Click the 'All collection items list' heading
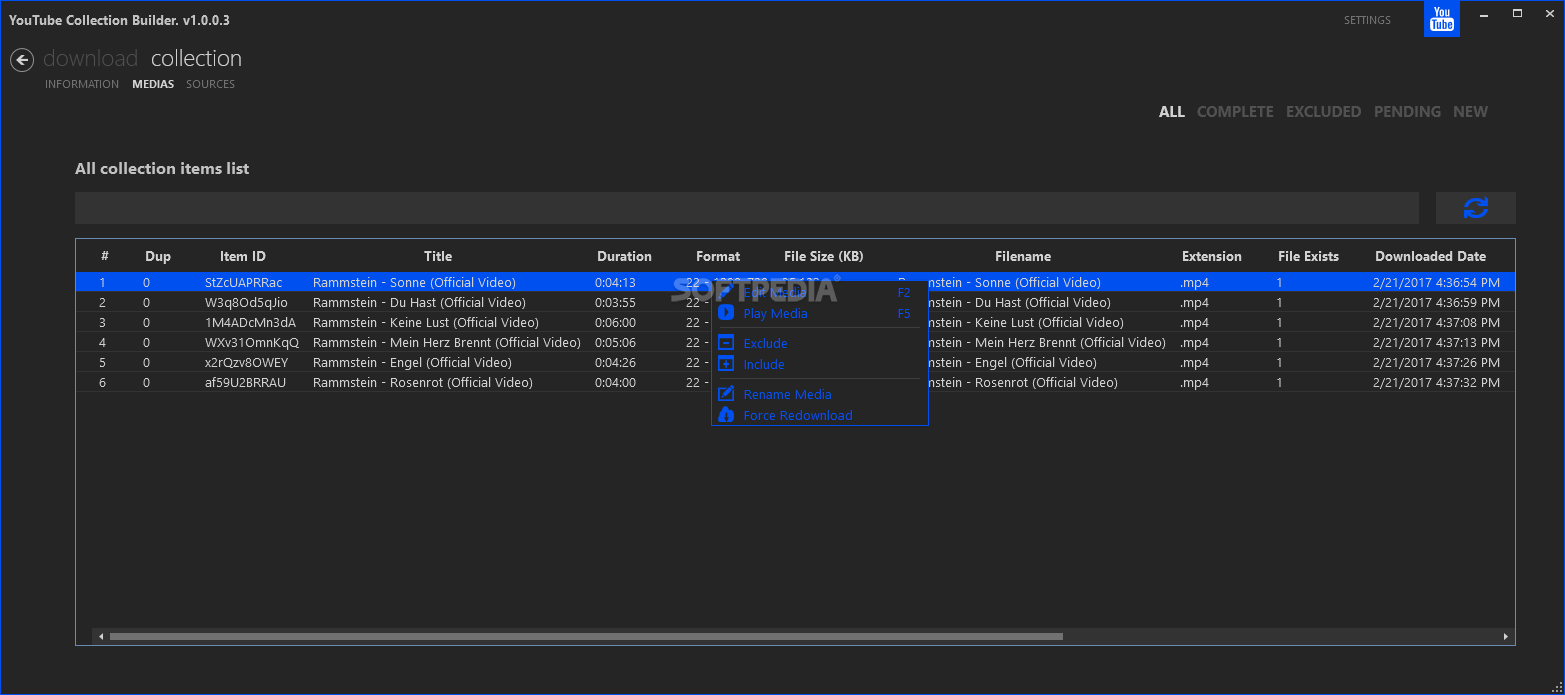 coord(162,169)
